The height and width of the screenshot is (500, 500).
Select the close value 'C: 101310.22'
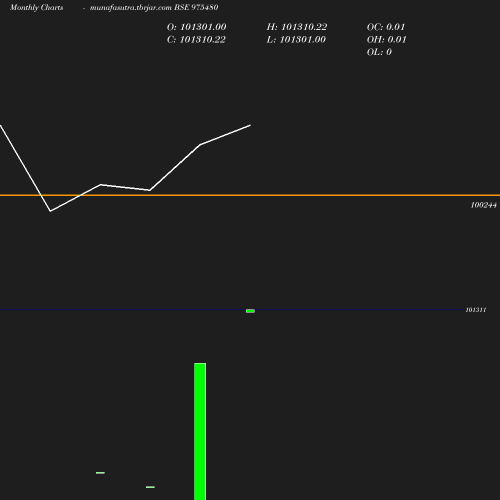196,40
